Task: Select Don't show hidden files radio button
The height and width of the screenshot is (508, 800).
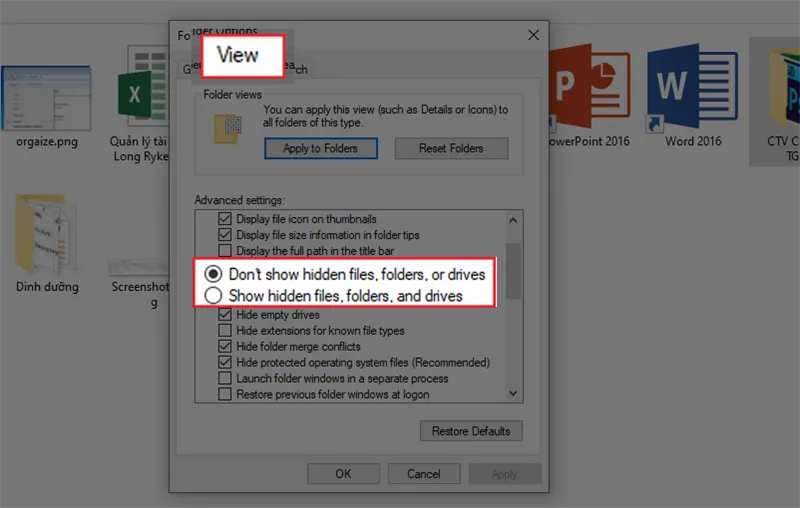Action: [213, 274]
